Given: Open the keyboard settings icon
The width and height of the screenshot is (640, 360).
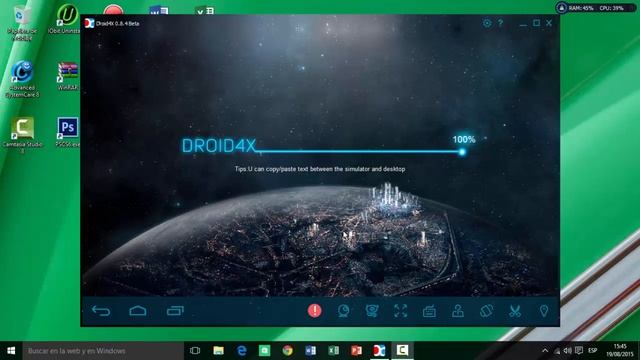Looking at the screenshot, I should (429, 312).
